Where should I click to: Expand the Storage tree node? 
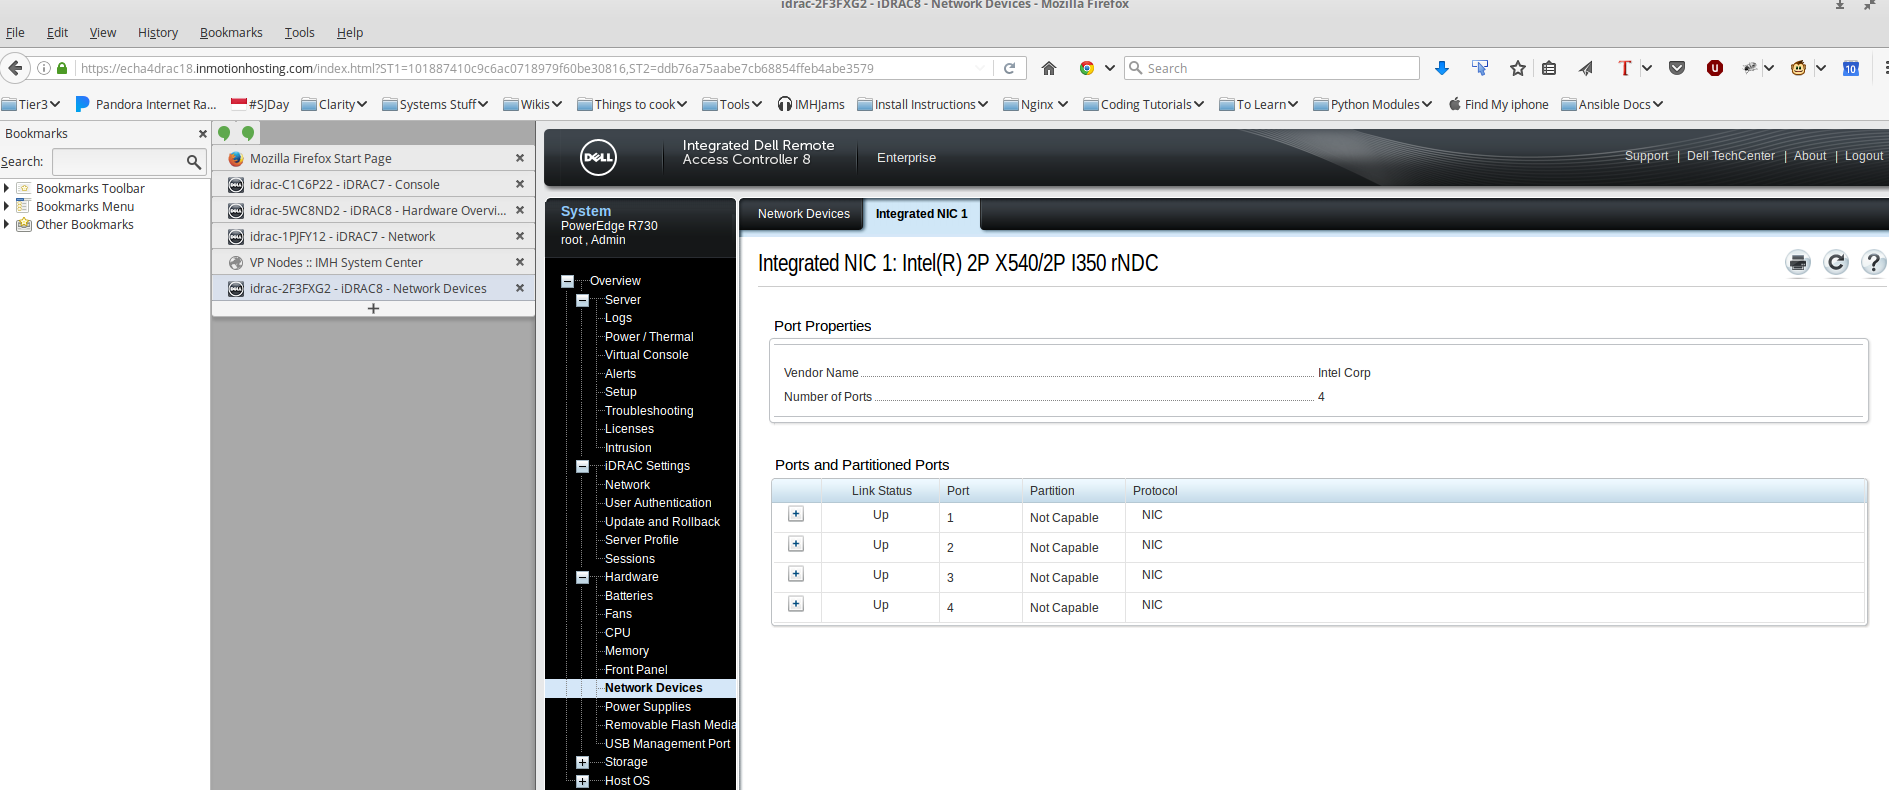(582, 762)
